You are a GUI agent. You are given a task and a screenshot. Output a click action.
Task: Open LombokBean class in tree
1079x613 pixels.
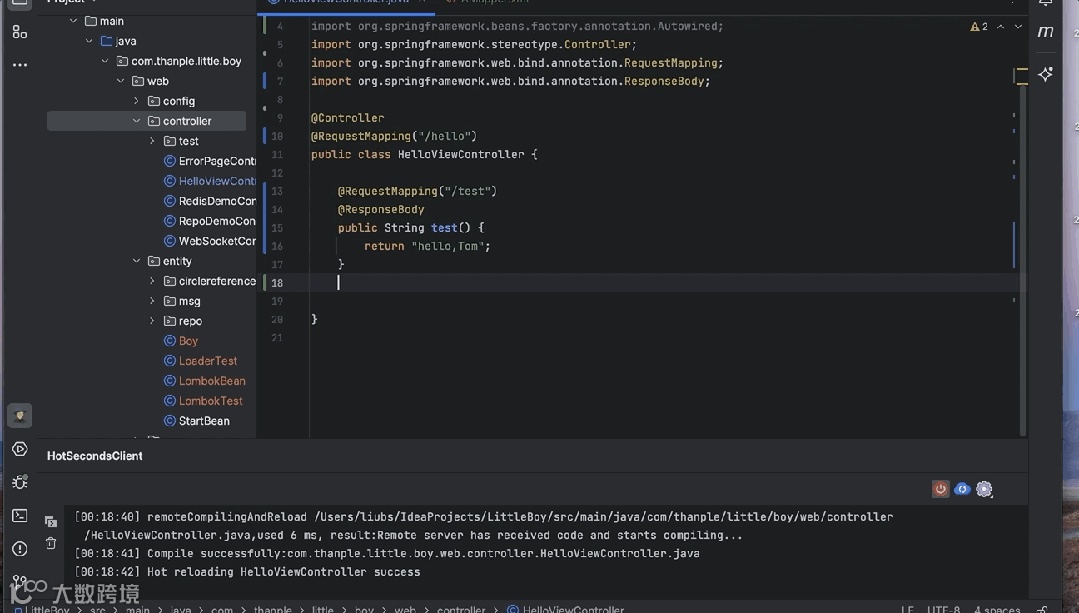click(212, 380)
